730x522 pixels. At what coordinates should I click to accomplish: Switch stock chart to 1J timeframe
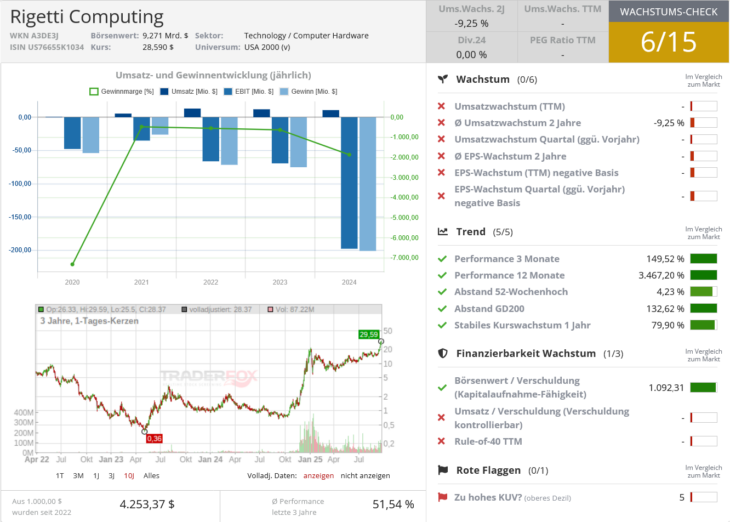pyautogui.click(x=96, y=475)
